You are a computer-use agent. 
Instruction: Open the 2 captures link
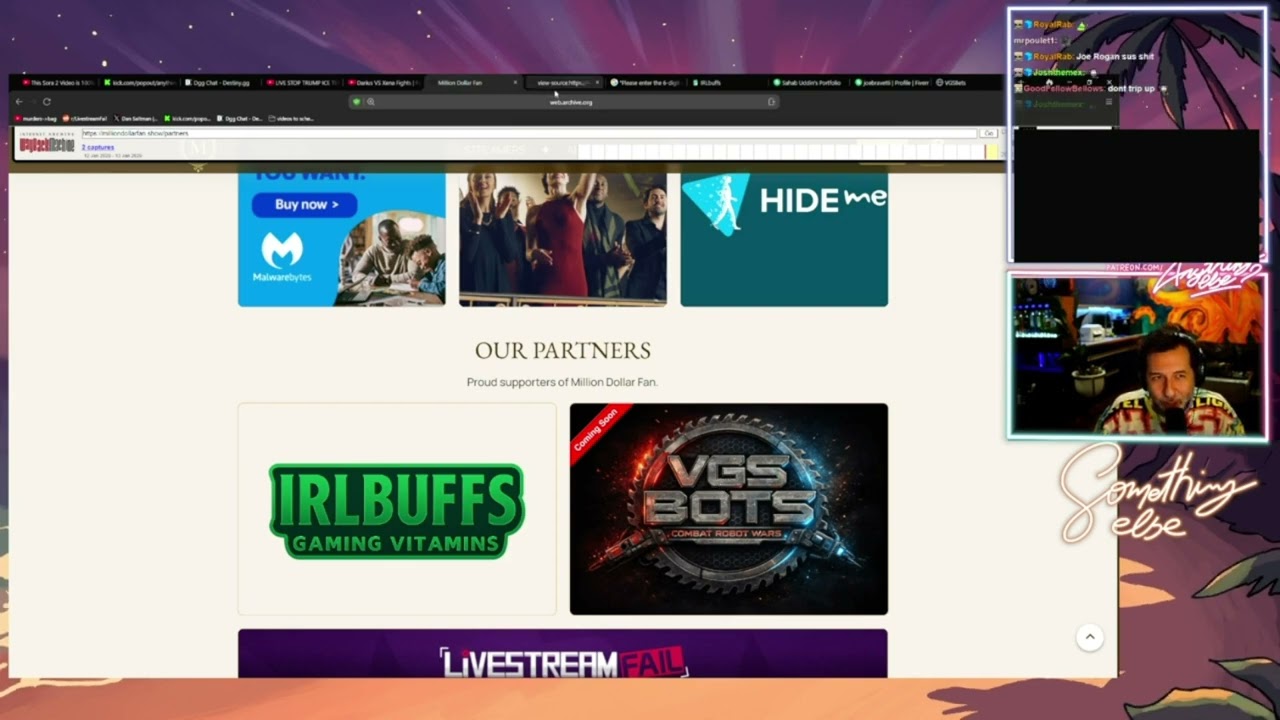pos(98,148)
